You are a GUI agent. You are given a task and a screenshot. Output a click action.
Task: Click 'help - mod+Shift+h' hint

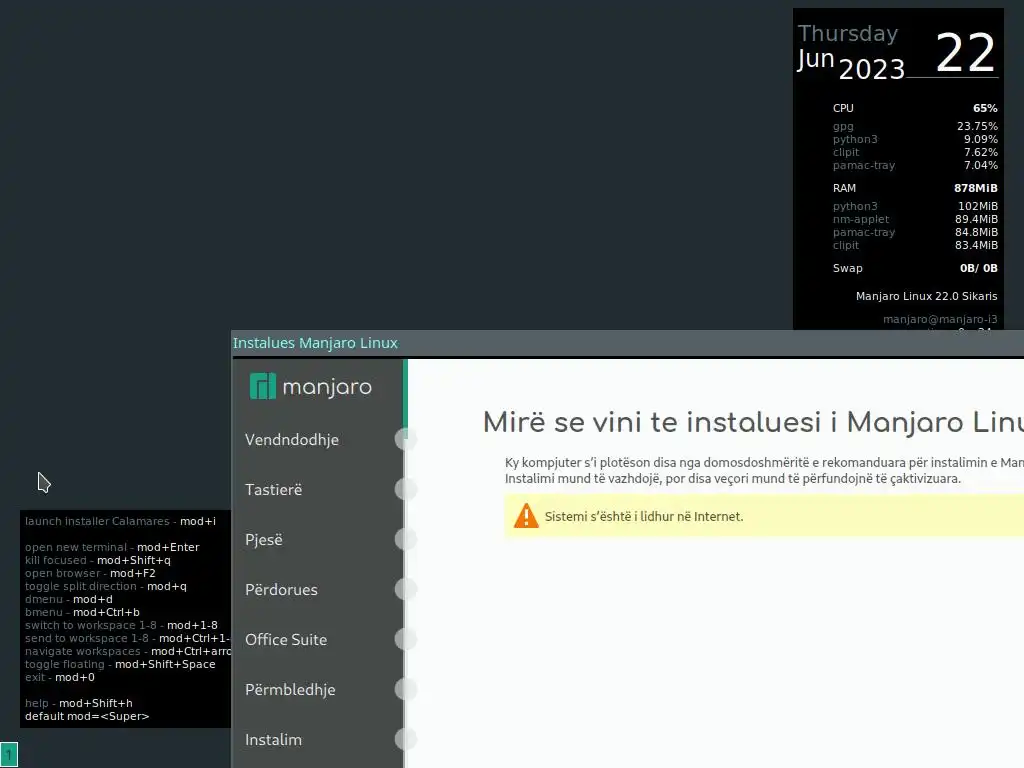click(78, 703)
